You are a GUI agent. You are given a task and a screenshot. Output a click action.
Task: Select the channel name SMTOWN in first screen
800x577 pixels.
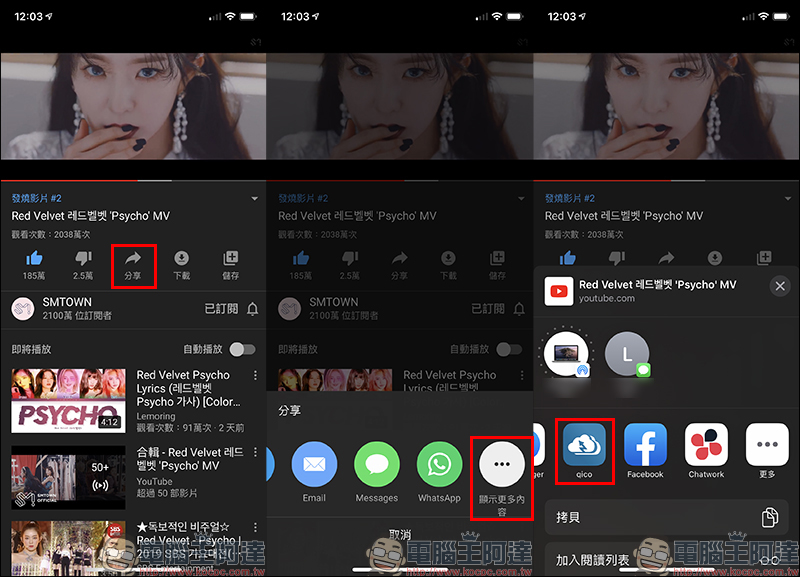tap(67, 302)
